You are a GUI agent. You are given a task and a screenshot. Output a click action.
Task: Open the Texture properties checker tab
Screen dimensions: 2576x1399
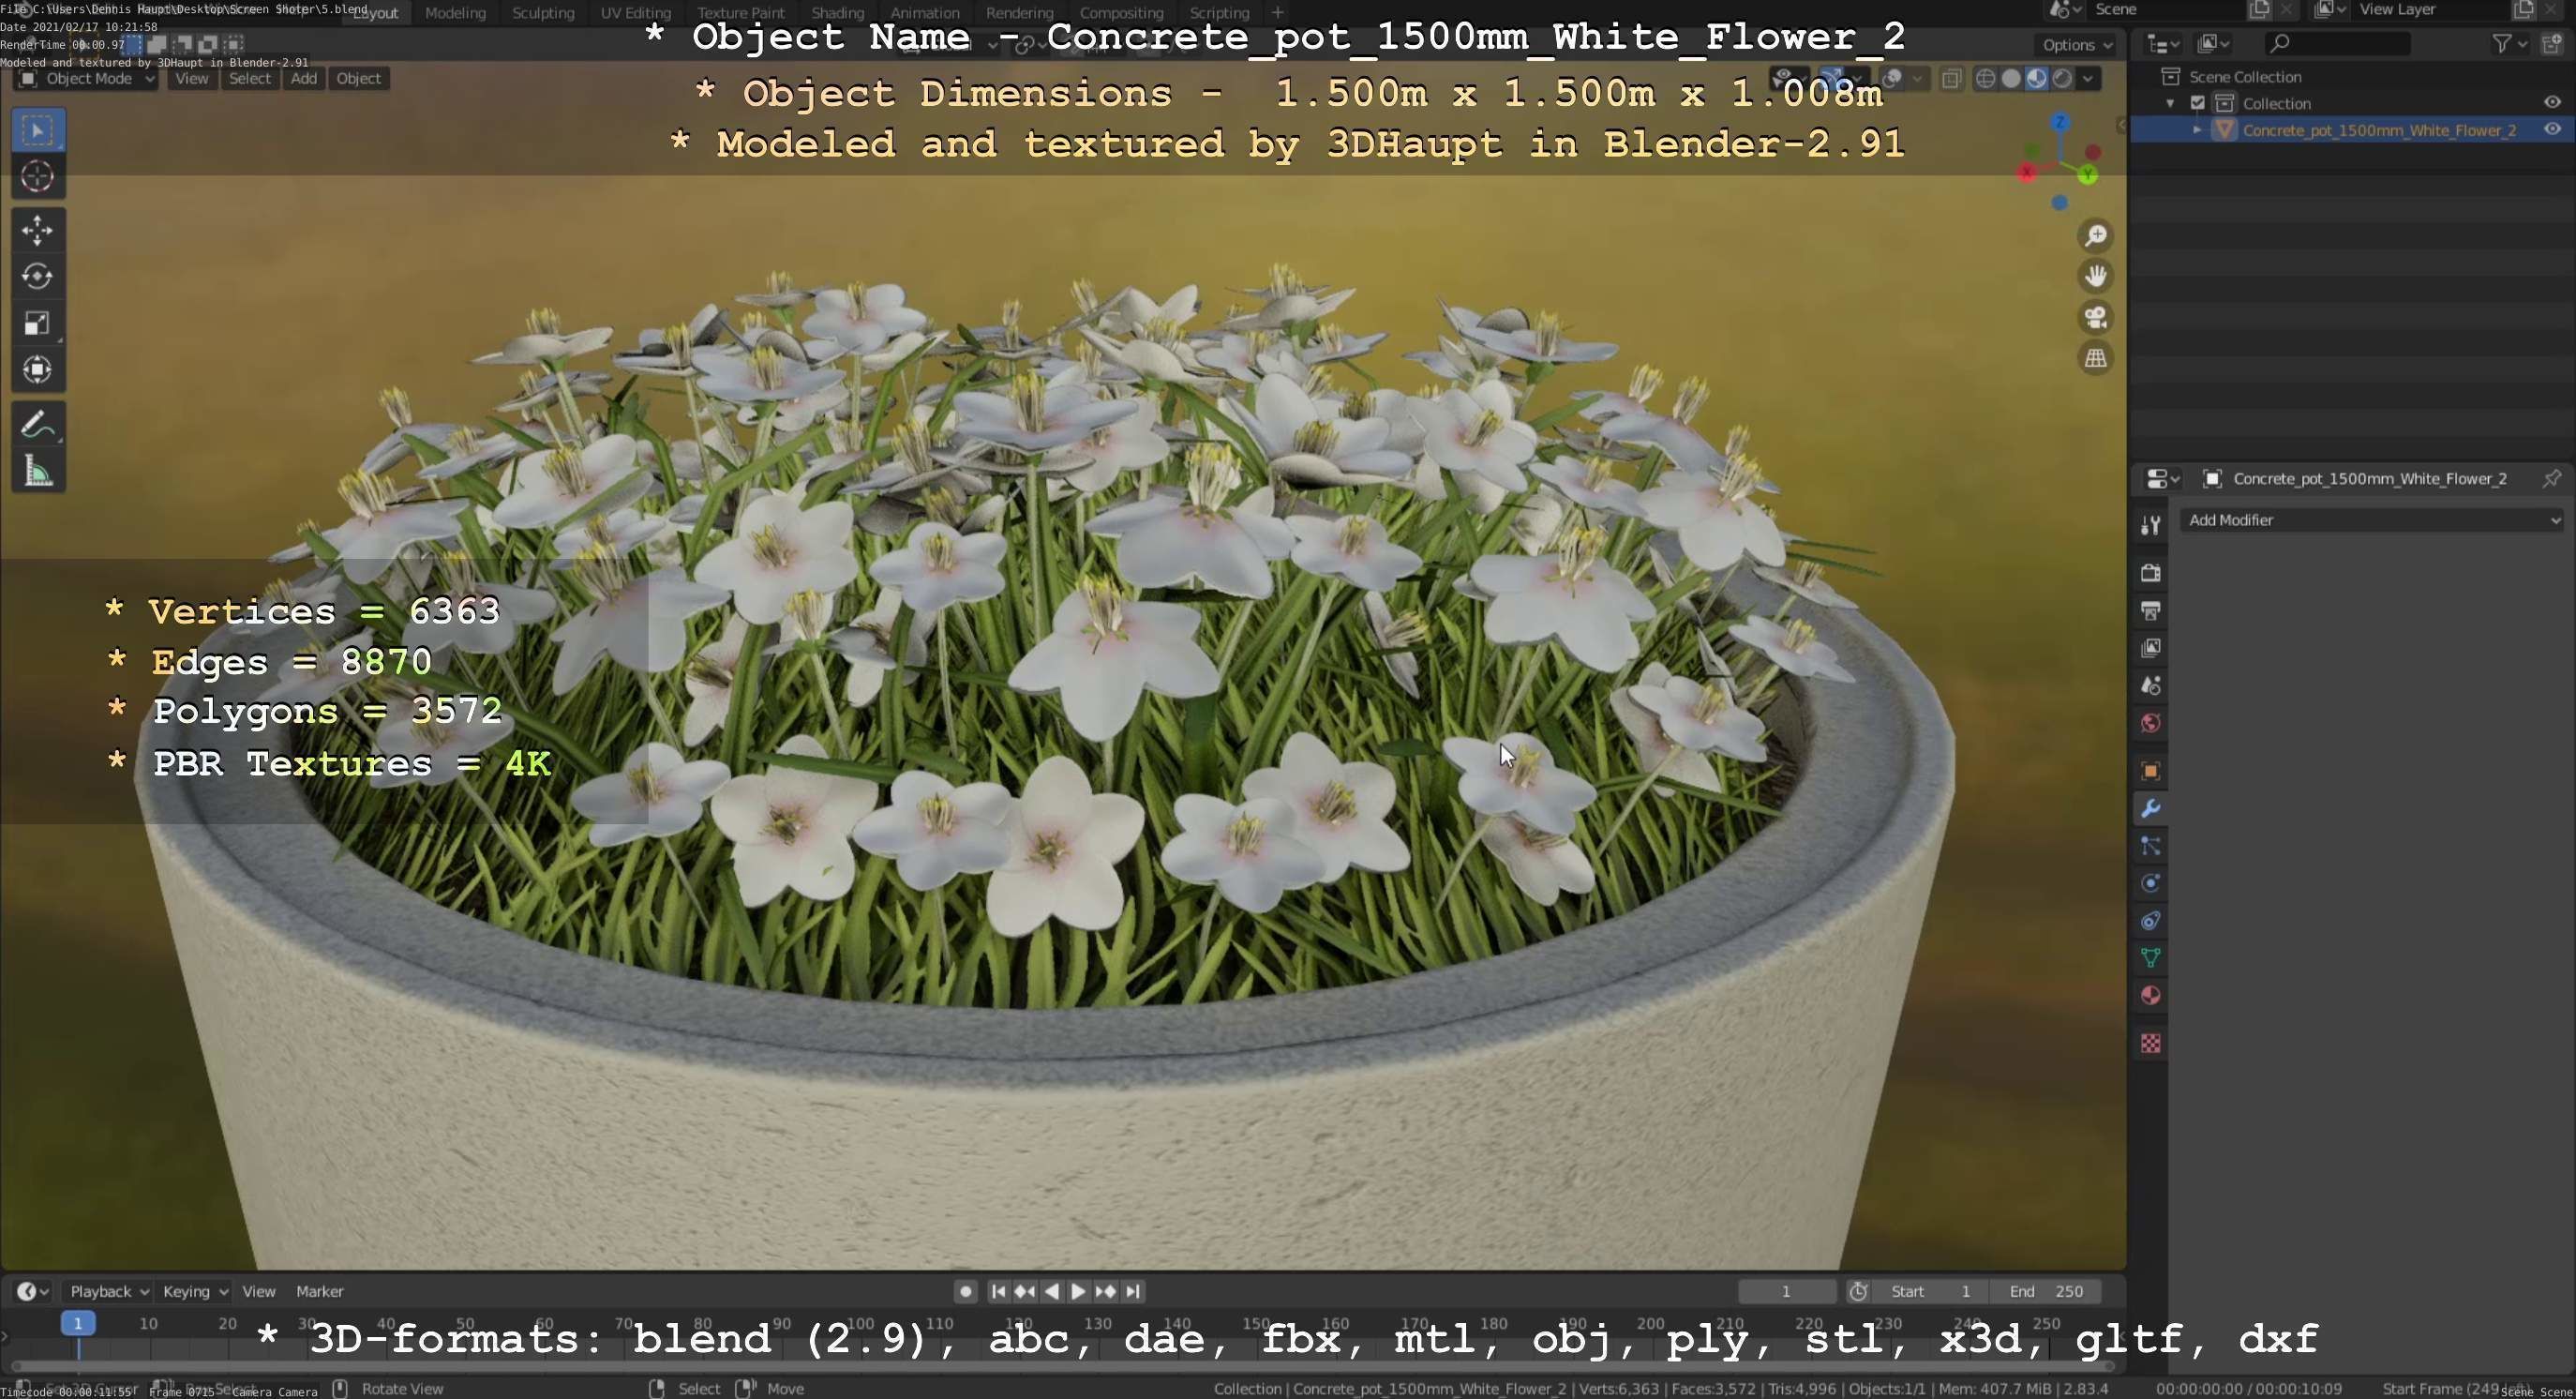pyautogui.click(x=2150, y=1044)
